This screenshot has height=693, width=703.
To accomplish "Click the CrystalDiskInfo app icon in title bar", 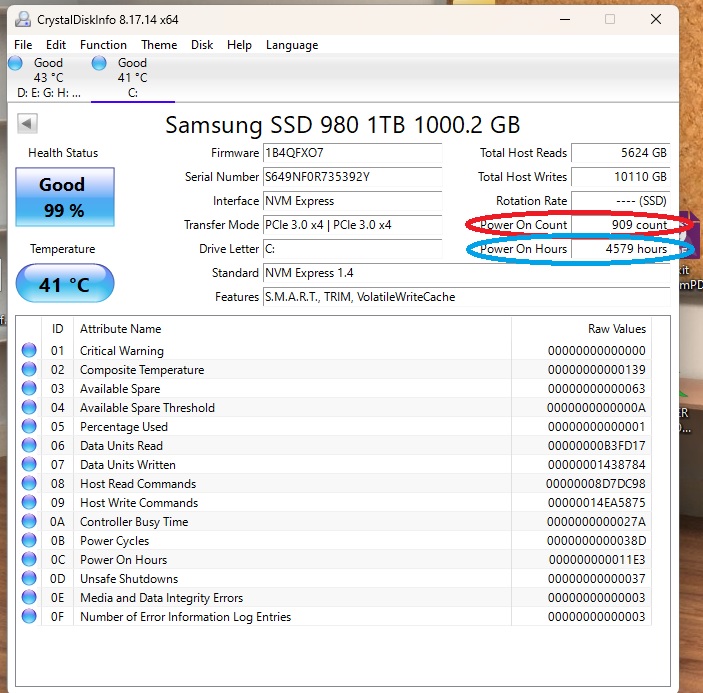I will pos(22,19).
